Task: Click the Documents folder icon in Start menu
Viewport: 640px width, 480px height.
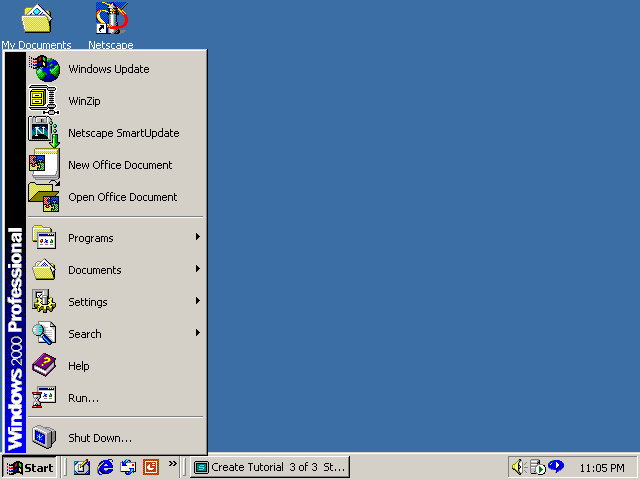Action: coord(44,269)
